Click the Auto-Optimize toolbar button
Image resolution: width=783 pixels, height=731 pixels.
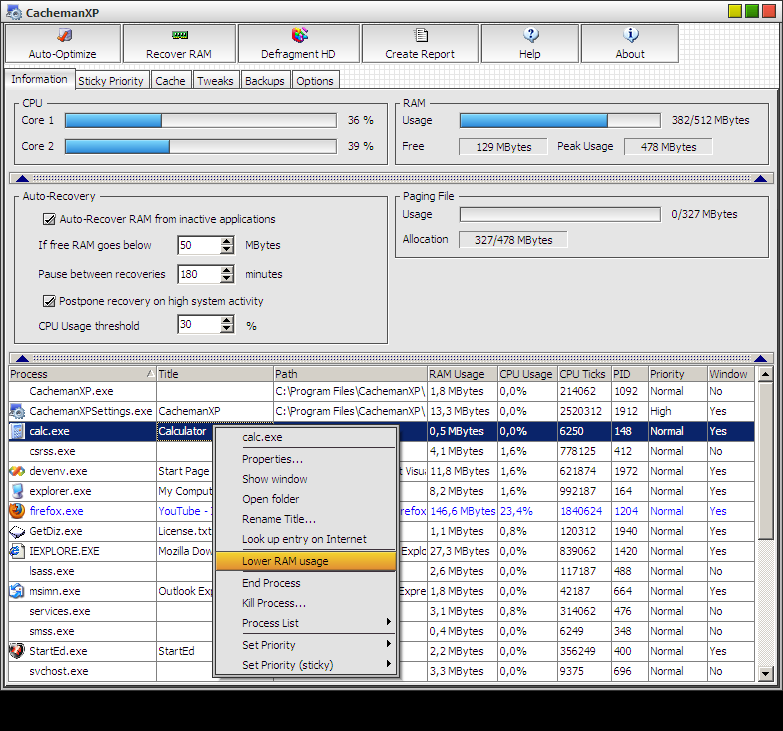tap(63, 43)
